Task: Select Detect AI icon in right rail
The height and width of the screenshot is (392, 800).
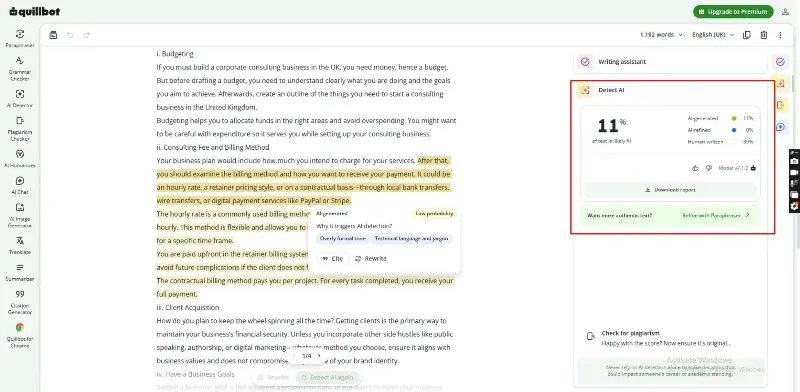Action: pyautogui.click(x=780, y=84)
